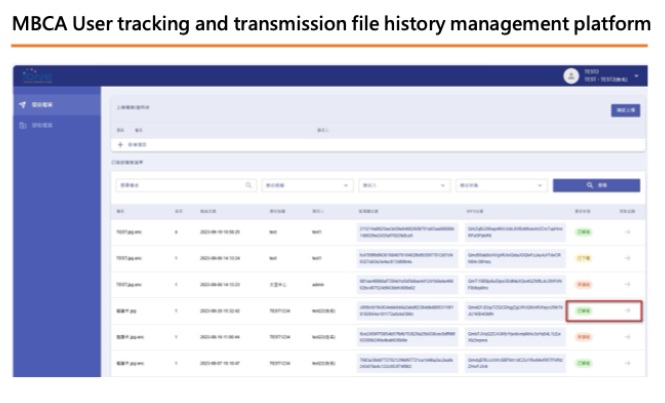
Task: Open arrow for TEST.jpg.enc row with yellow status
Action: pos(627,258)
